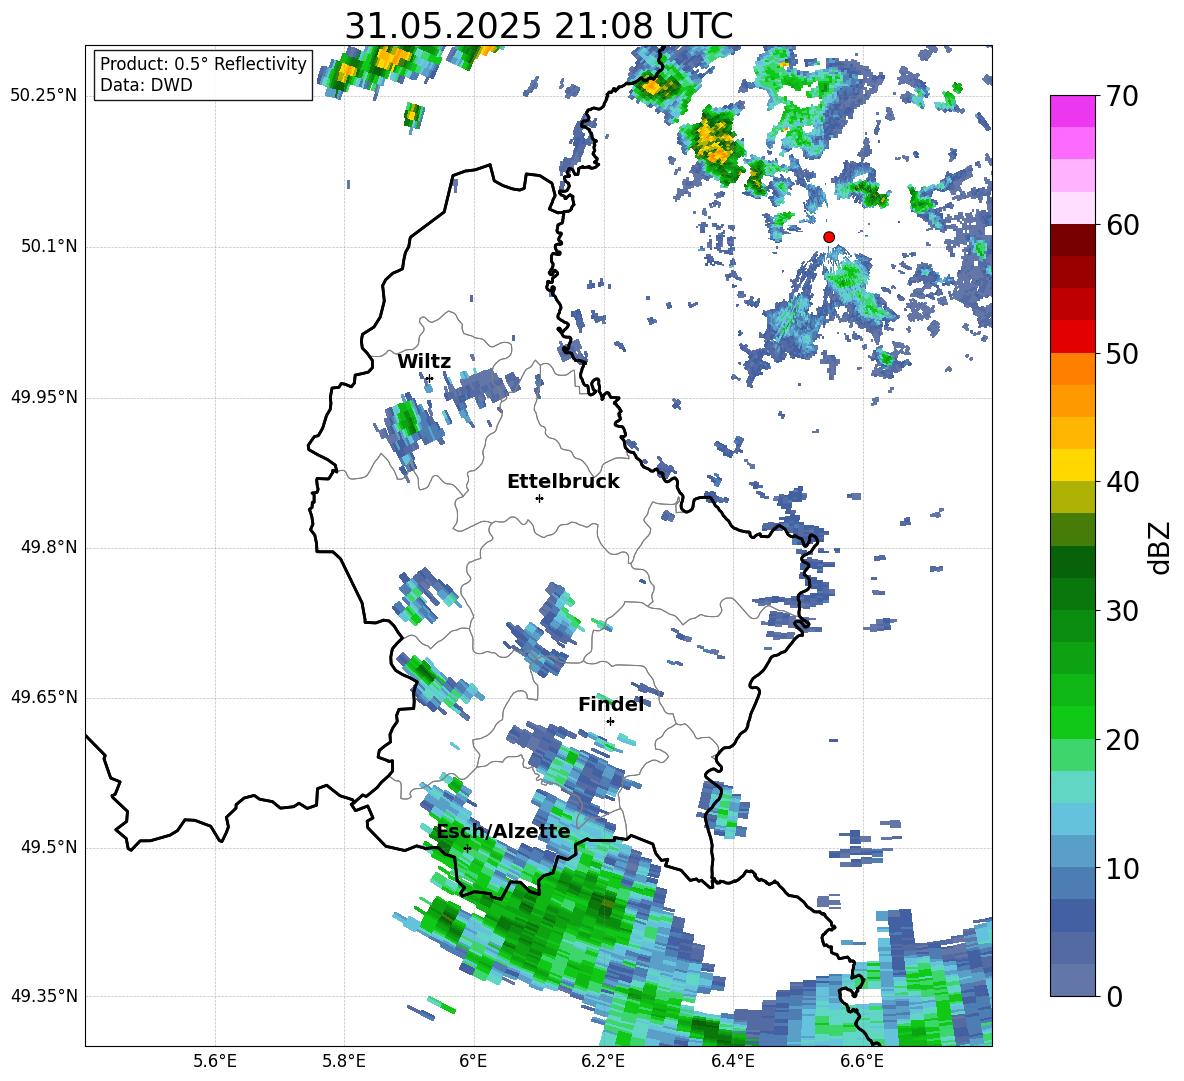1184x1081 pixels.
Task: Click the 6°E longitude tick label
Action: pos(473,1061)
